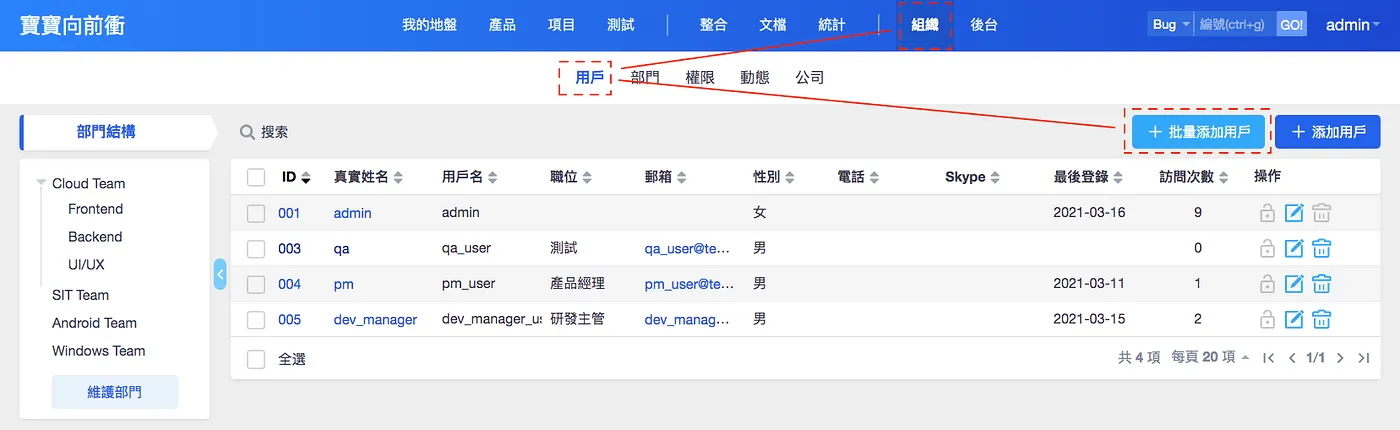1400x430 pixels.
Task: Toggle the 全選 checkbox at bottom
Action: [x=256, y=359]
